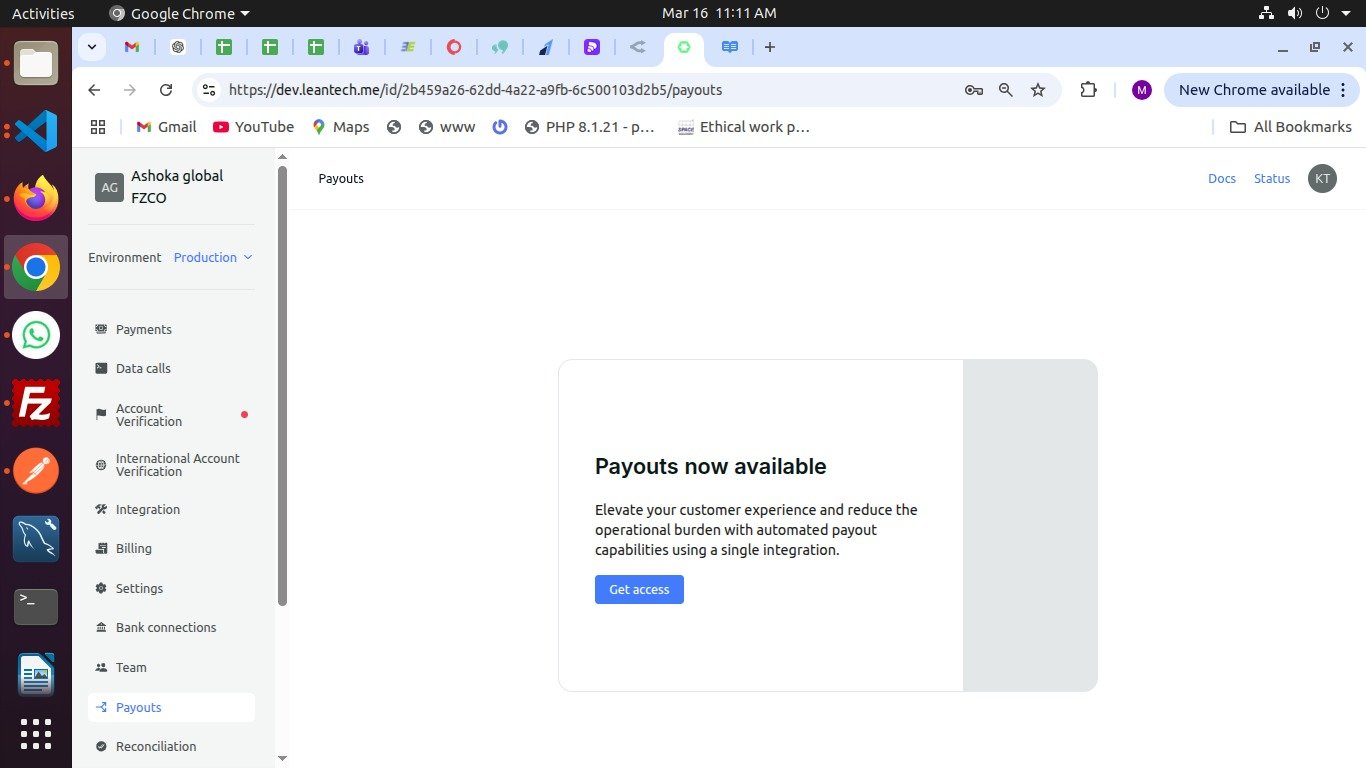Expand the Production environment dropdown
The image size is (1366, 768).
[x=213, y=257]
